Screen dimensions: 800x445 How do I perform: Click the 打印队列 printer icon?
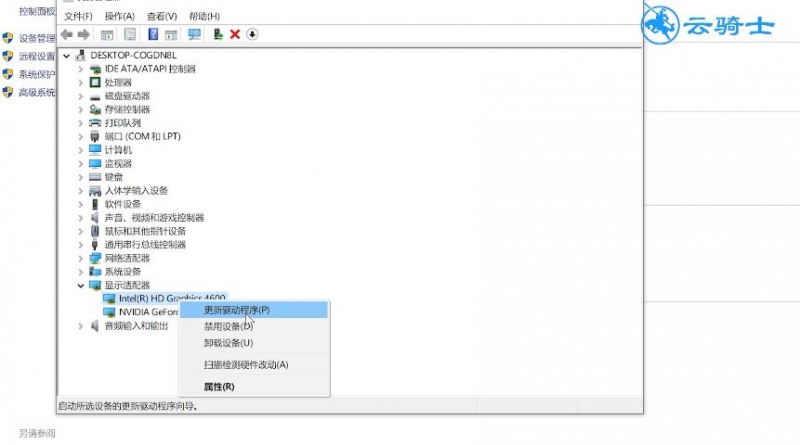pos(95,123)
